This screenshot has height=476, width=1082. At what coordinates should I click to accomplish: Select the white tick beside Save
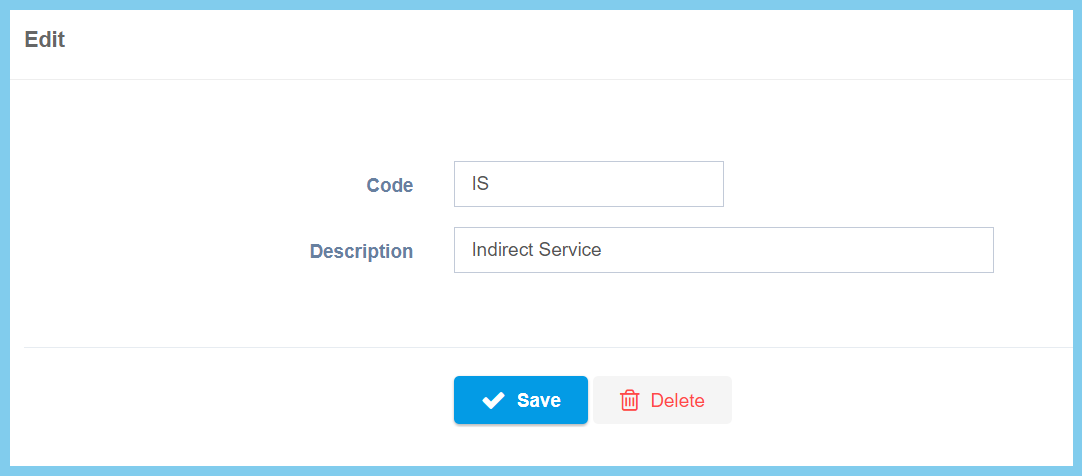pos(493,401)
